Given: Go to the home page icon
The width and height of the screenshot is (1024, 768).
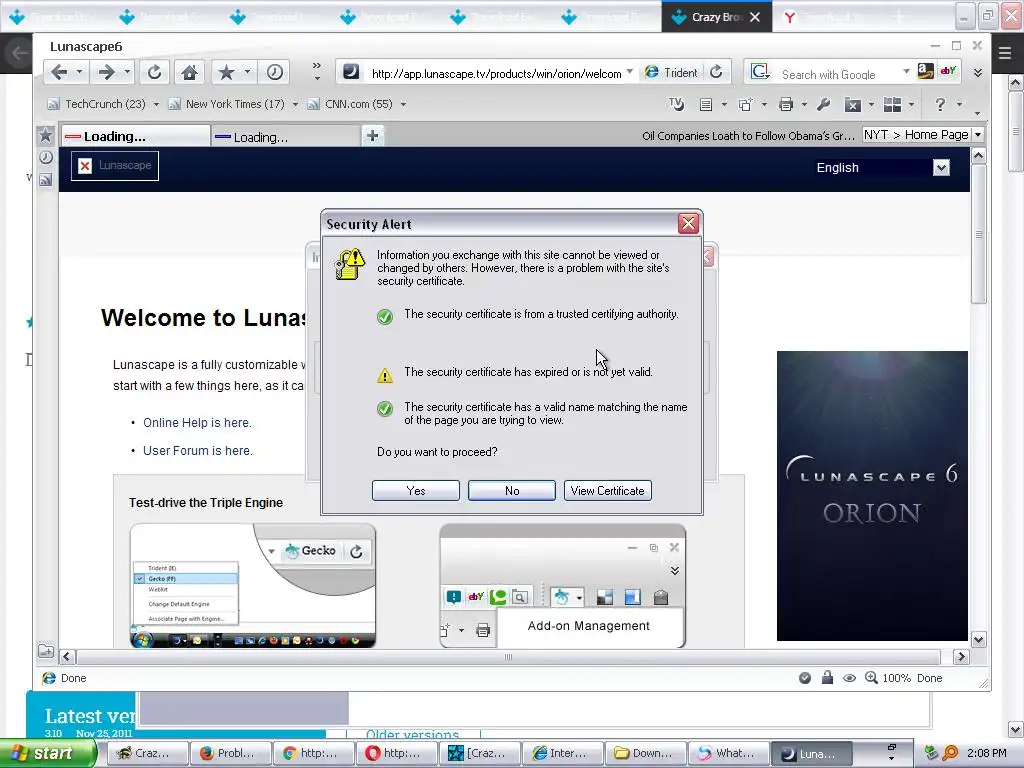Looking at the screenshot, I should (x=189, y=72).
